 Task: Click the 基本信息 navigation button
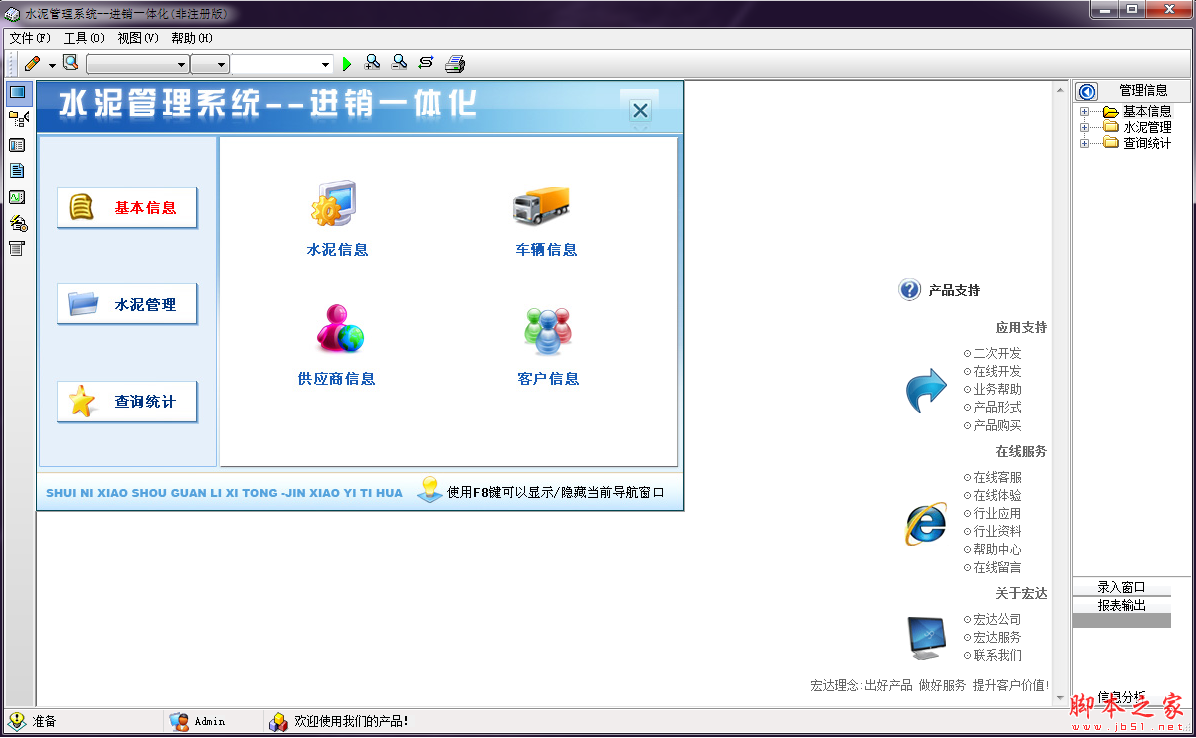[127, 208]
